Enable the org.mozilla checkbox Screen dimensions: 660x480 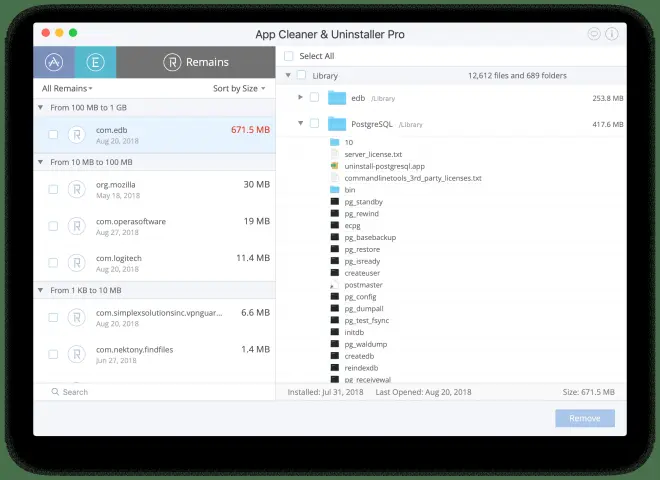53,189
